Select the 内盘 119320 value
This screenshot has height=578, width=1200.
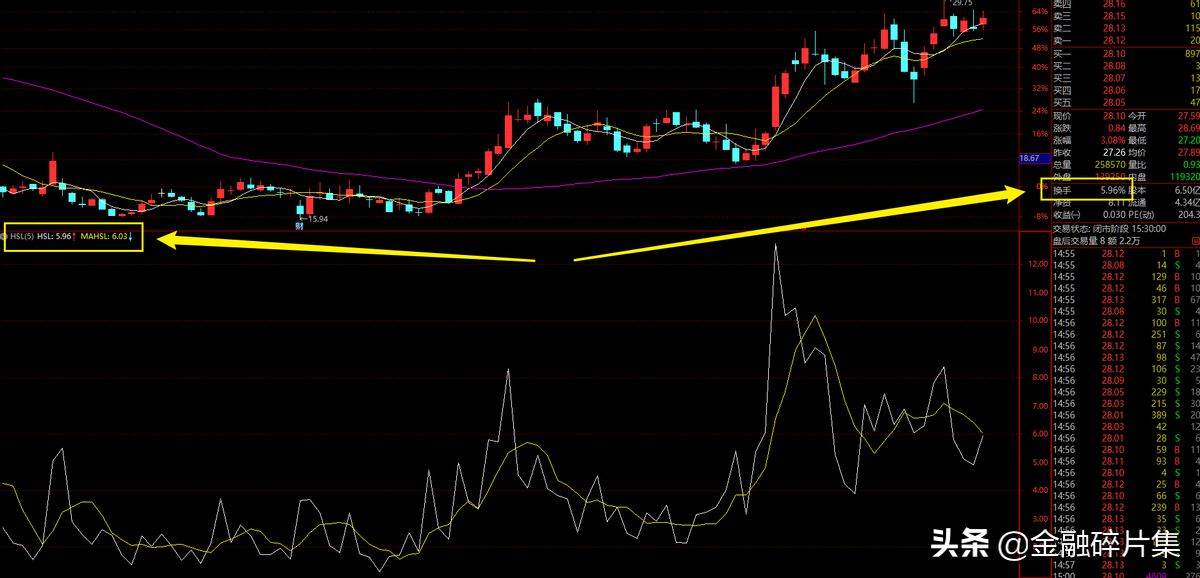(1166, 176)
